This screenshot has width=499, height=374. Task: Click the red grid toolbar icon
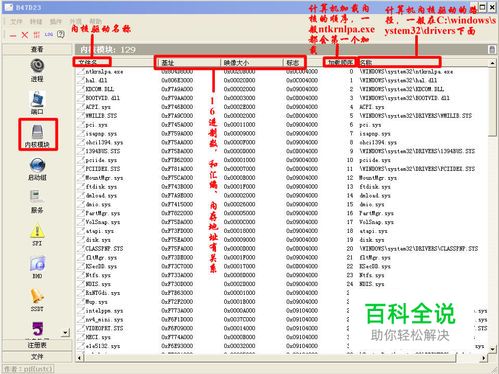click(37, 35)
